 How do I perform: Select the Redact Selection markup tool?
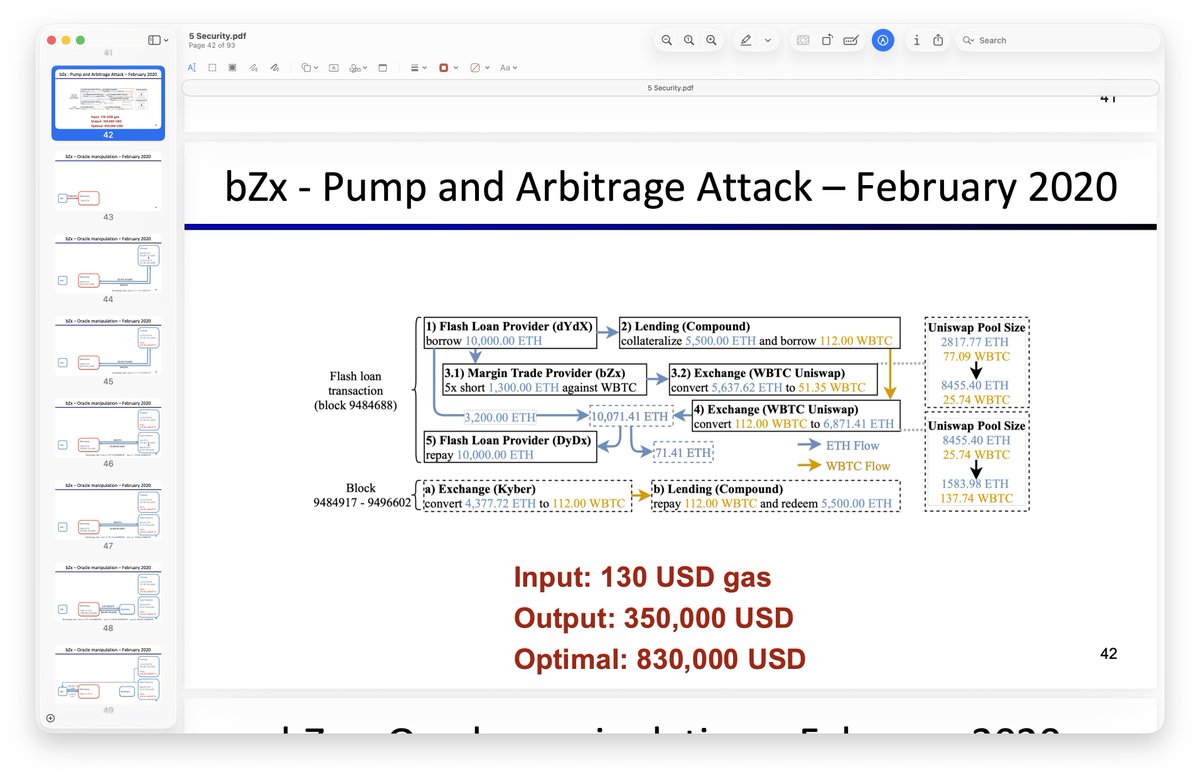[x=232, y=68]
